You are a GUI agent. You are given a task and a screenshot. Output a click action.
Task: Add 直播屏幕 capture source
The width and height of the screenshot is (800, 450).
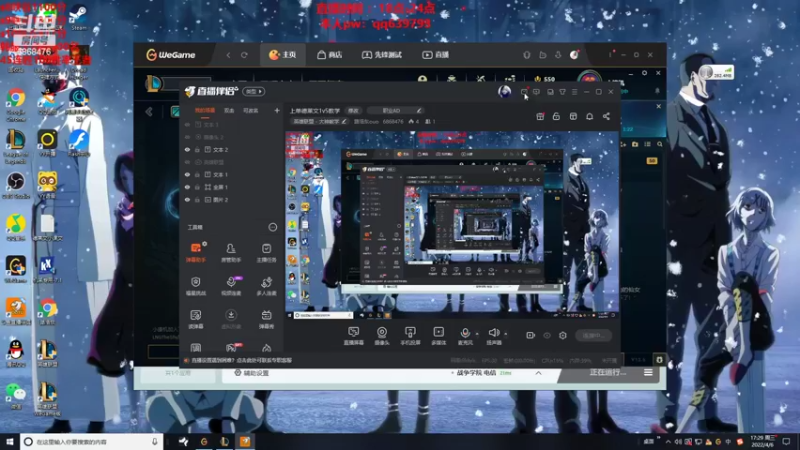[x=353, y=336]
